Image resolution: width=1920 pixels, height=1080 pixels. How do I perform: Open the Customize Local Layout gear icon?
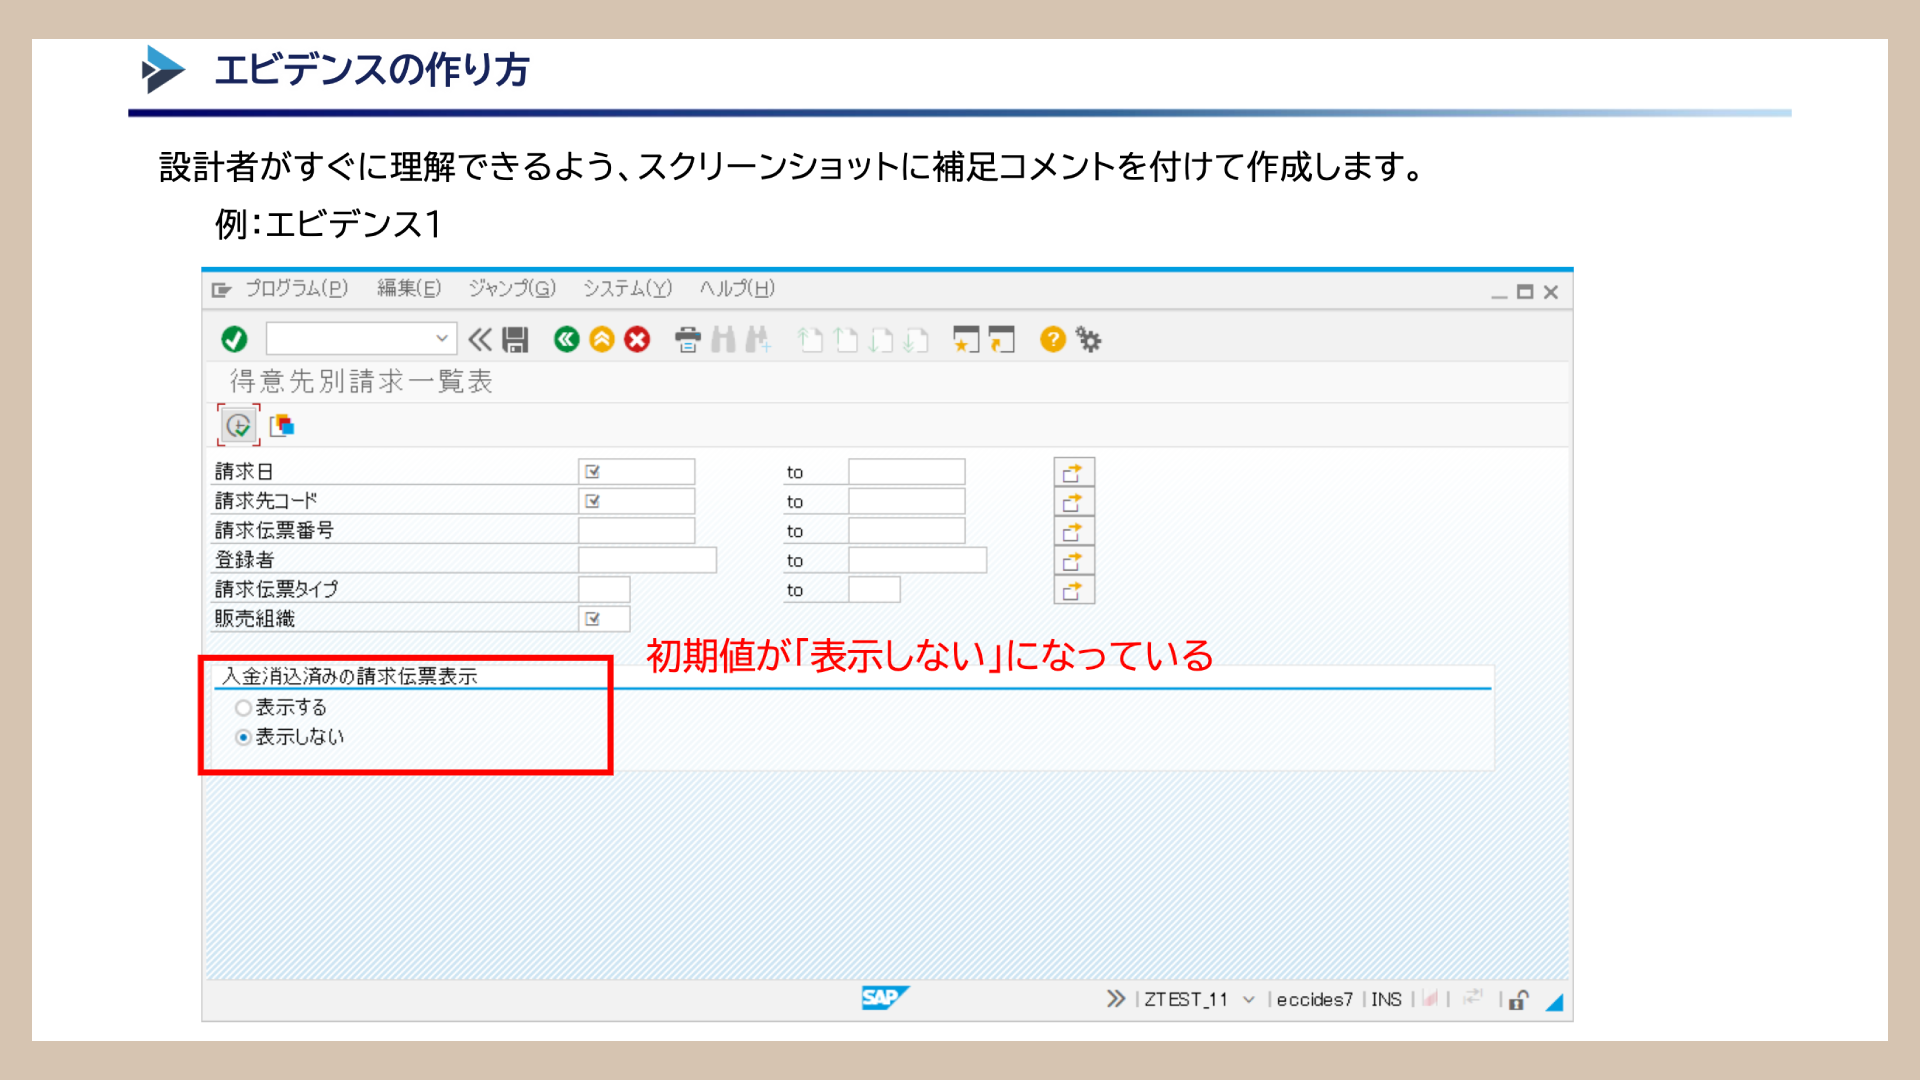coord(1088,340)
